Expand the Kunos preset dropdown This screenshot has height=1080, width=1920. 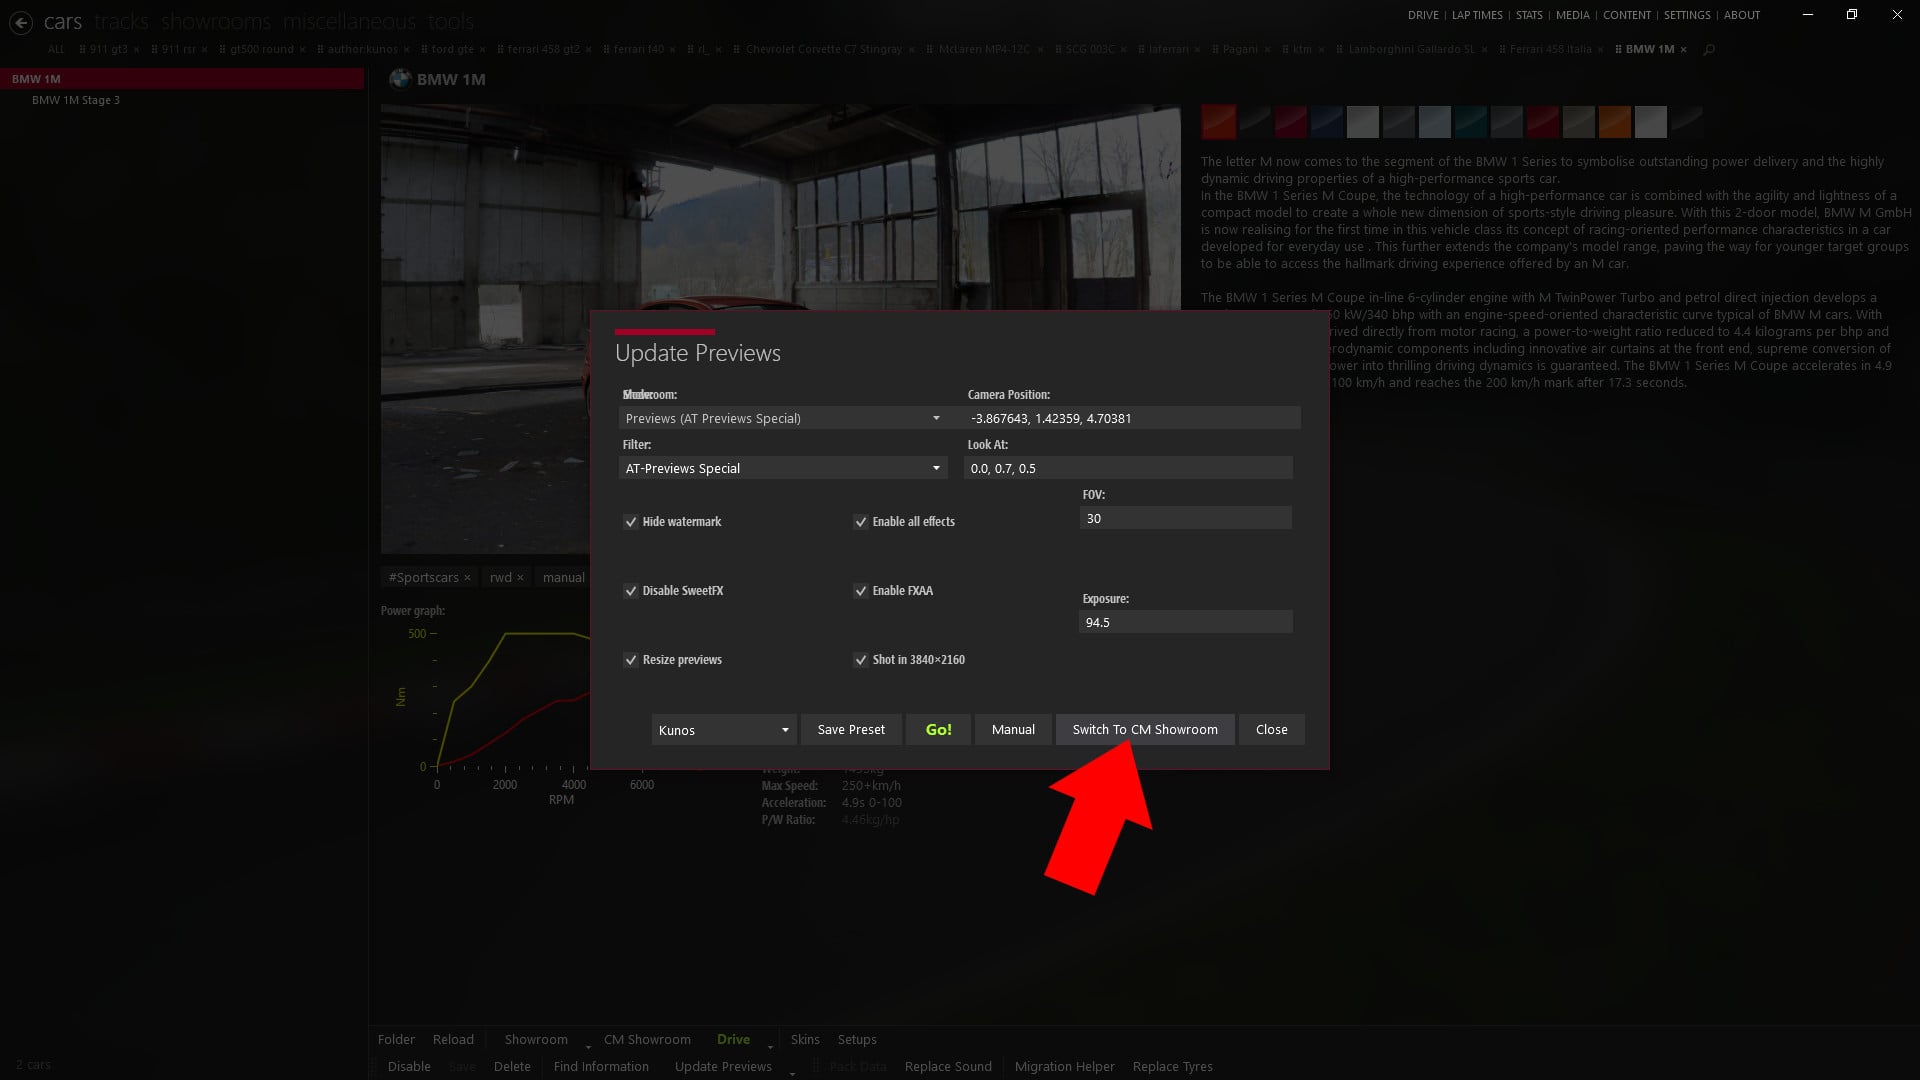722,729
